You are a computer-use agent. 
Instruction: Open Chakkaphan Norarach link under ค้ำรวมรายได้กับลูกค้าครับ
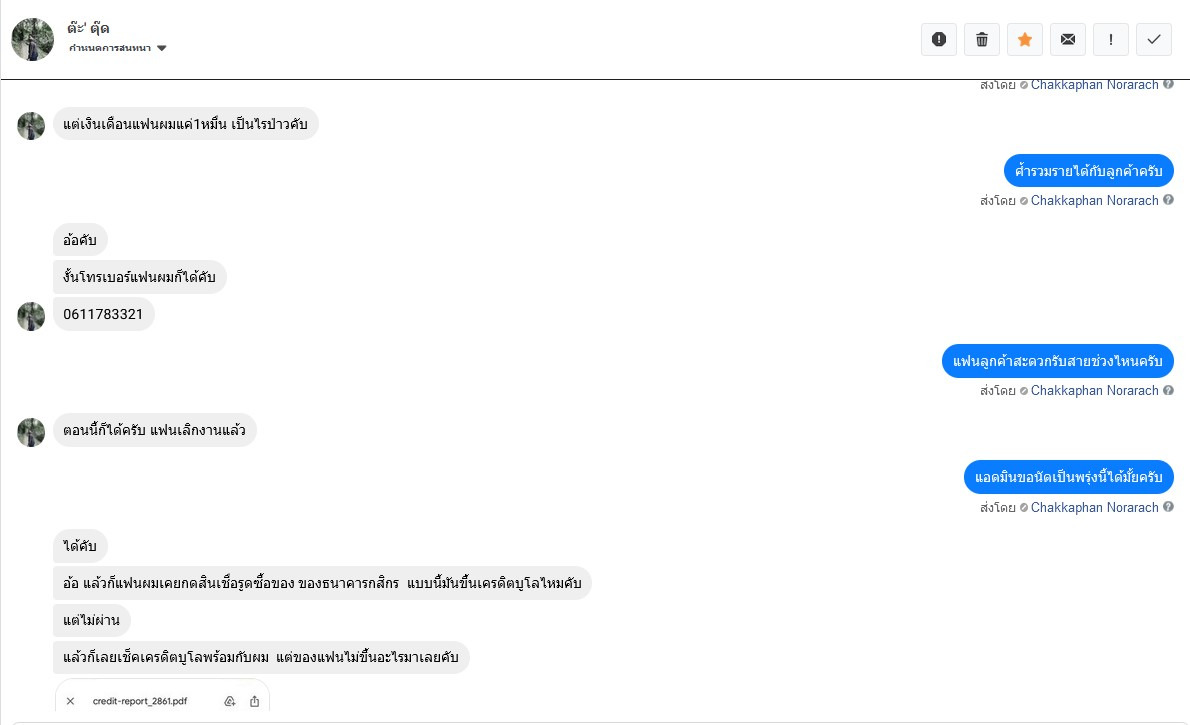[x=1094, y=200]
